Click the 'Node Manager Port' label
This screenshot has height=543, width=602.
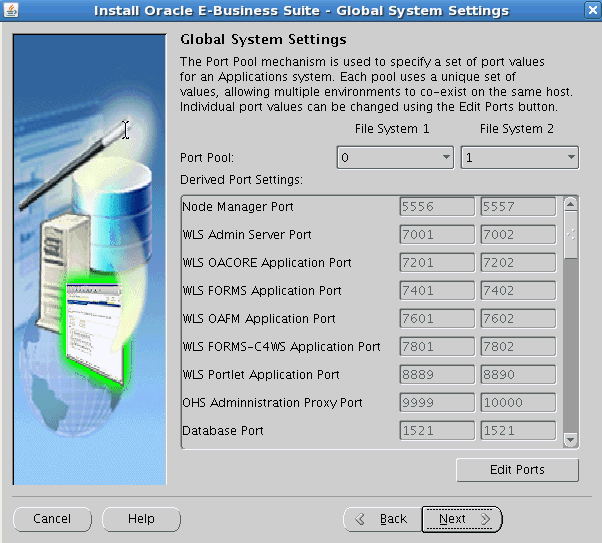click(x=238, y=207)
